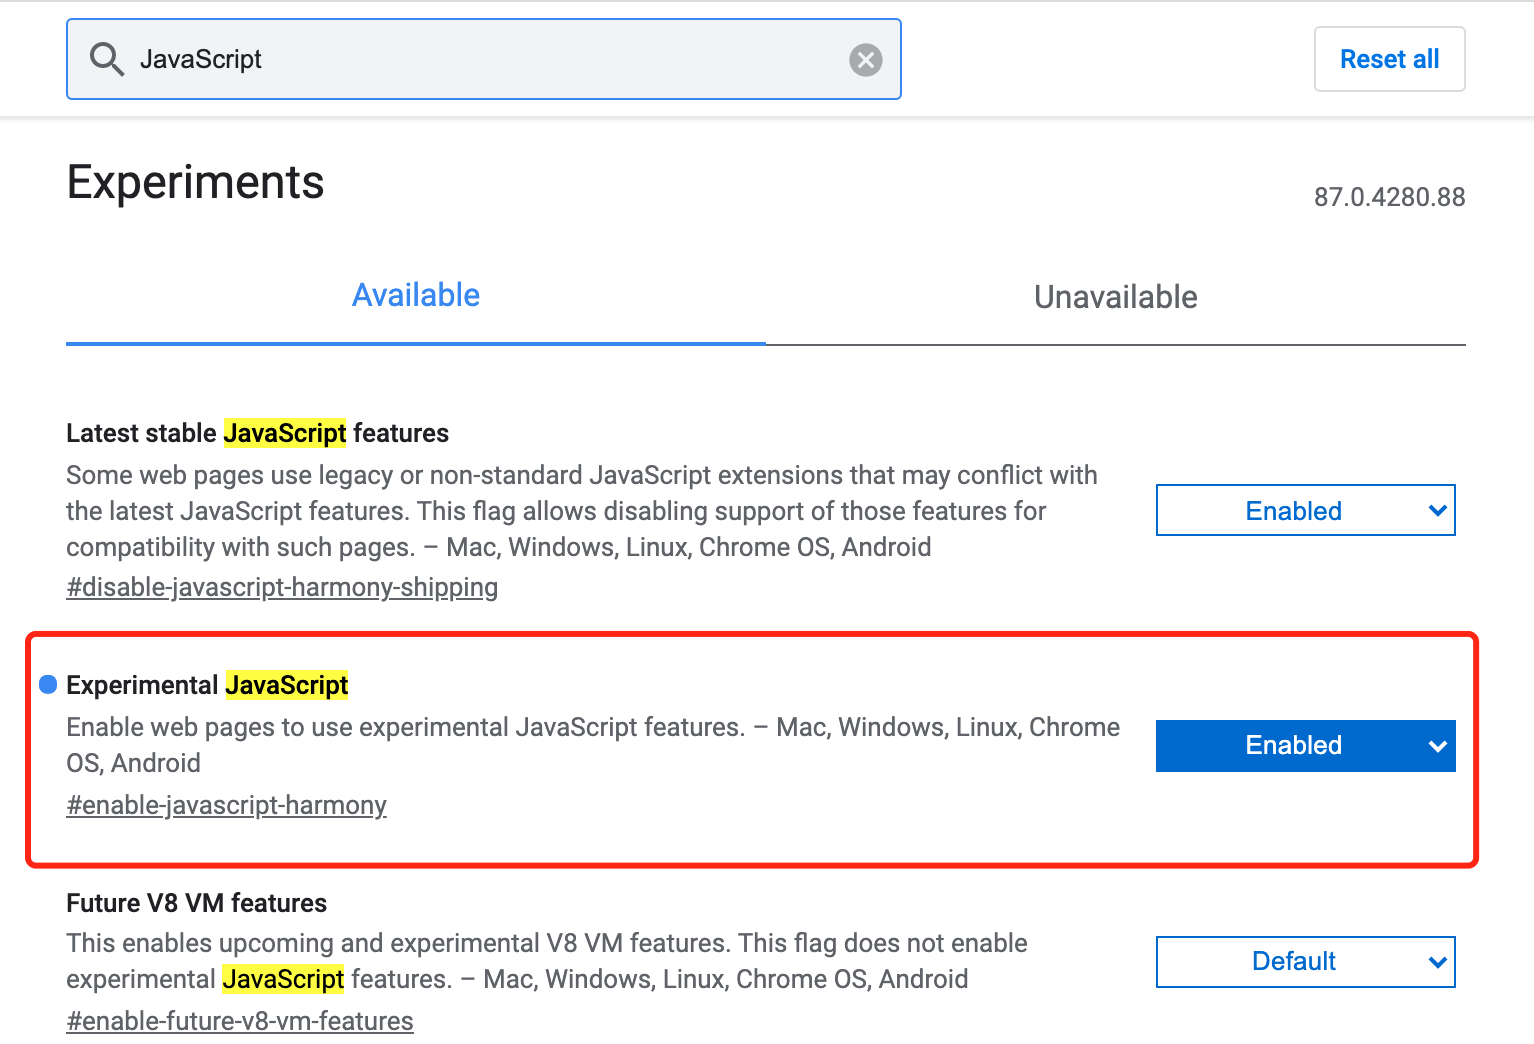Viewport: 1534px width, 1044px height.
Task: Open #enable-javascript-harmony link
Action: pos(226,805)
